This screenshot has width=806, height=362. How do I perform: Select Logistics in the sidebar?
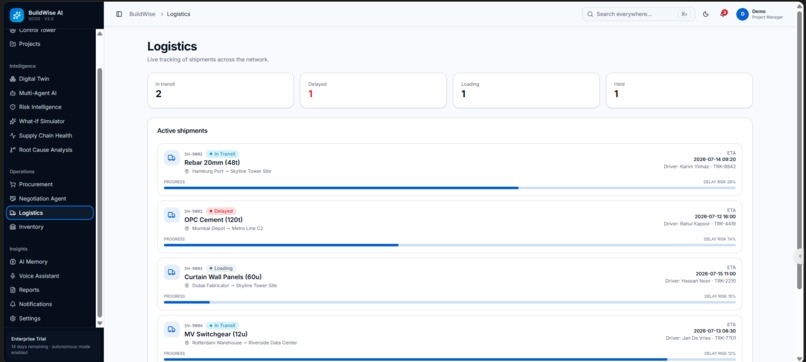(x=50, y=213)
